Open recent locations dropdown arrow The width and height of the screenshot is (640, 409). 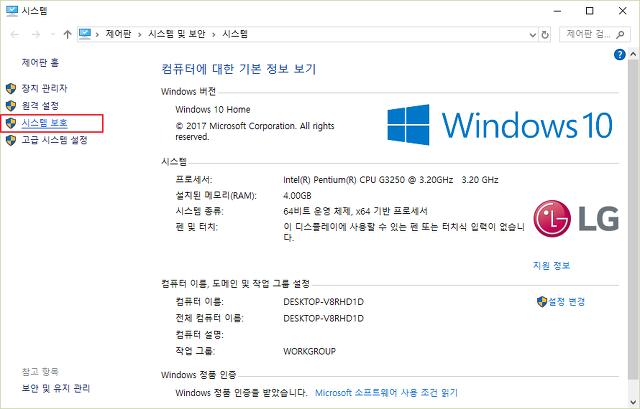pyautogui.click(x=53, y=35)
